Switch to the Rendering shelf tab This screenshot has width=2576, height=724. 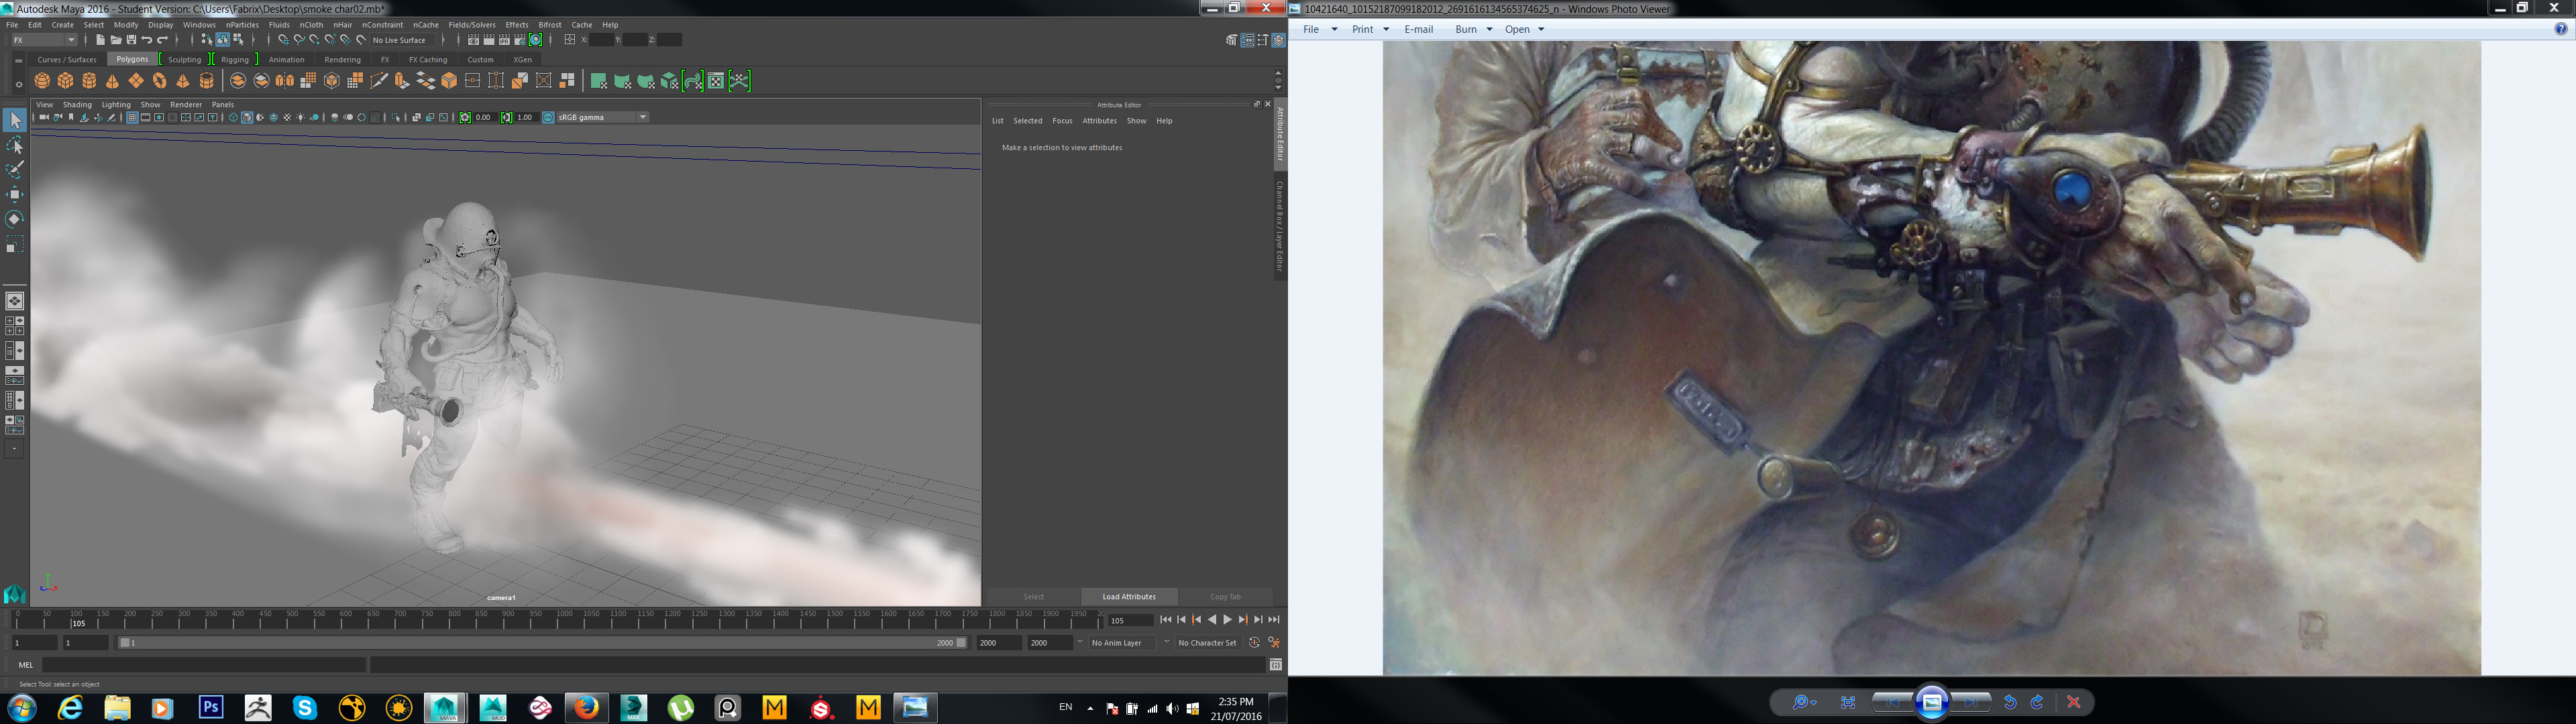coord(342,59)
